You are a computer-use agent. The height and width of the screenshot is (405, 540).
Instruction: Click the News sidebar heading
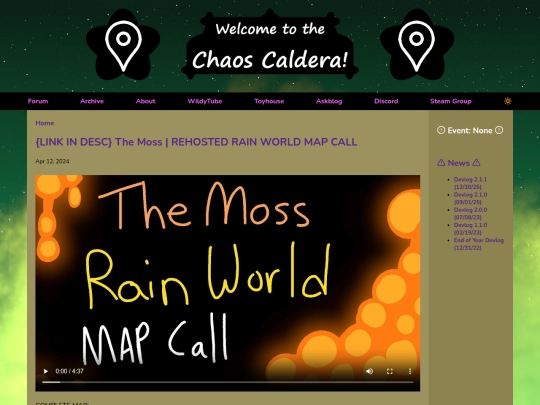pyautogui.click(x=458, y=163)
